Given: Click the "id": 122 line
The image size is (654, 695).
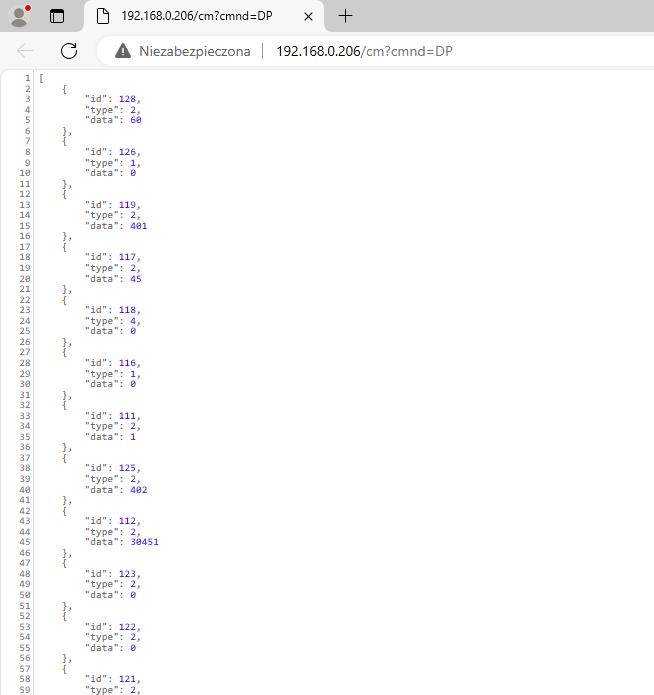Looking at the screenshot, I should point(113,627).
